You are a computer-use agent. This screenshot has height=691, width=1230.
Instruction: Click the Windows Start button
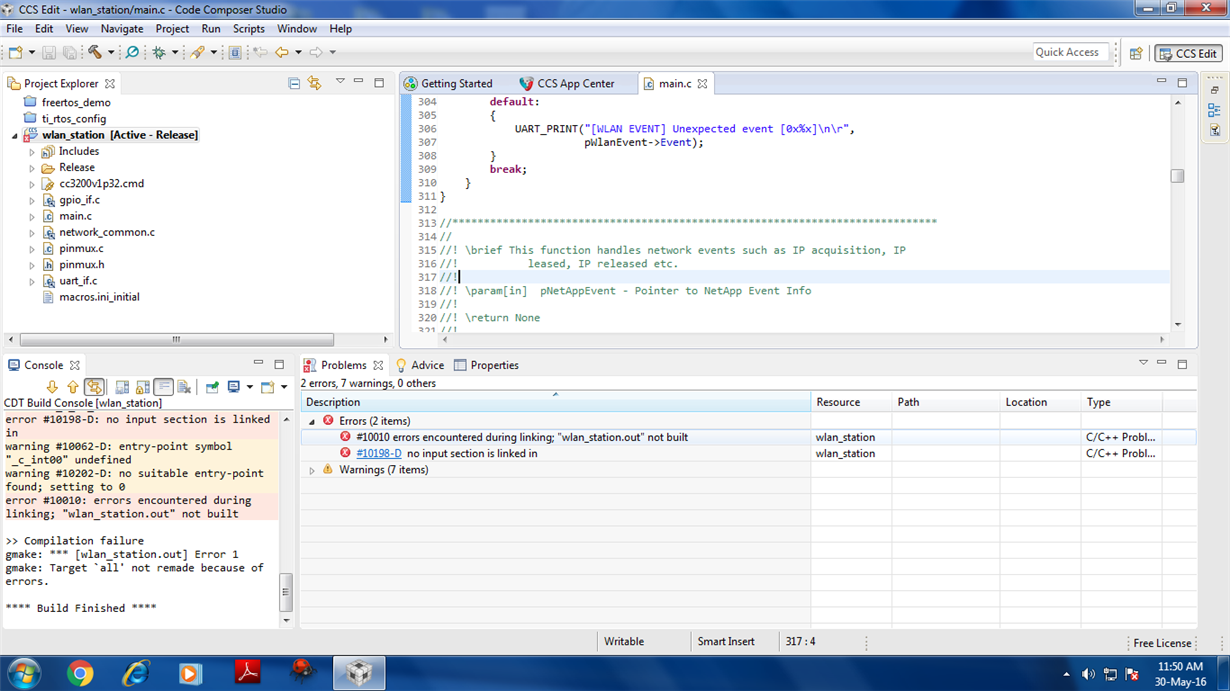23,673
